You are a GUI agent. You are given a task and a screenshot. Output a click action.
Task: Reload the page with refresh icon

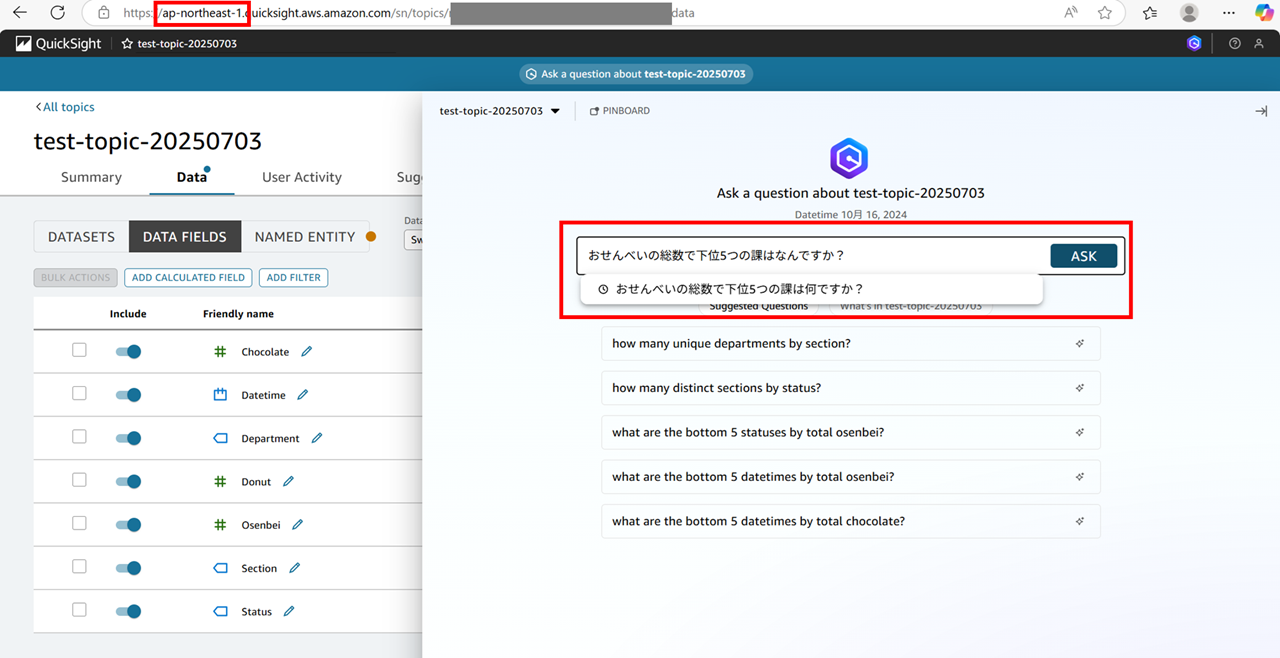coord(58,13)
